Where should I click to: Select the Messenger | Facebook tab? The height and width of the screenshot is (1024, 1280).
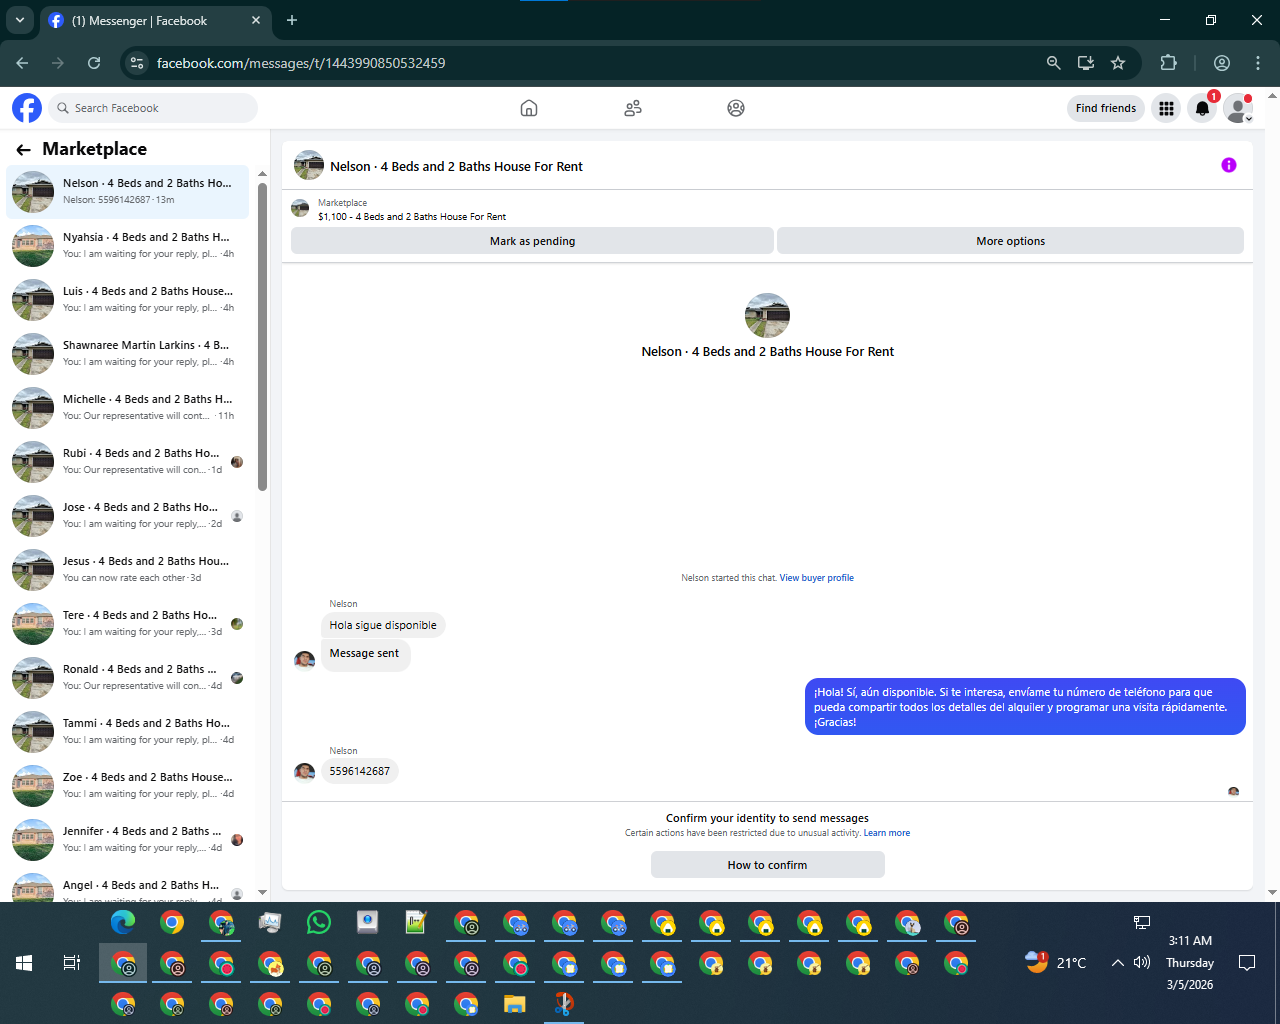click(155, 21)
